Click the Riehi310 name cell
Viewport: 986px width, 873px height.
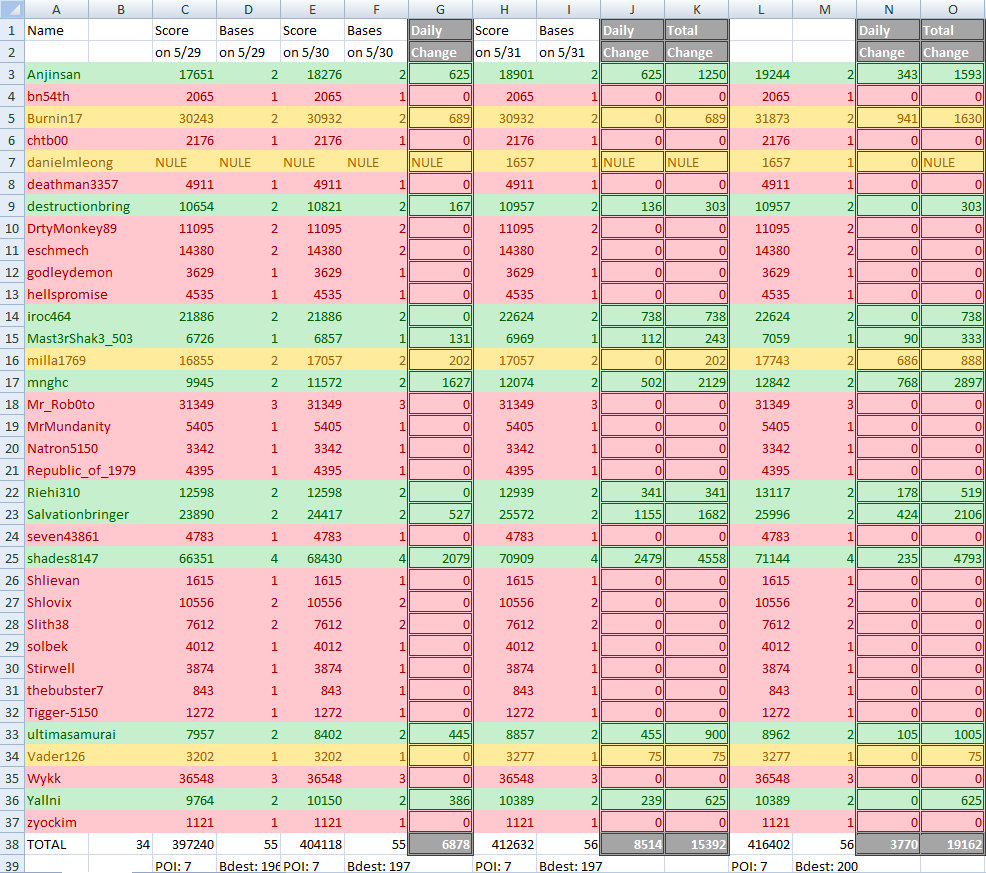tap(56, 492)
